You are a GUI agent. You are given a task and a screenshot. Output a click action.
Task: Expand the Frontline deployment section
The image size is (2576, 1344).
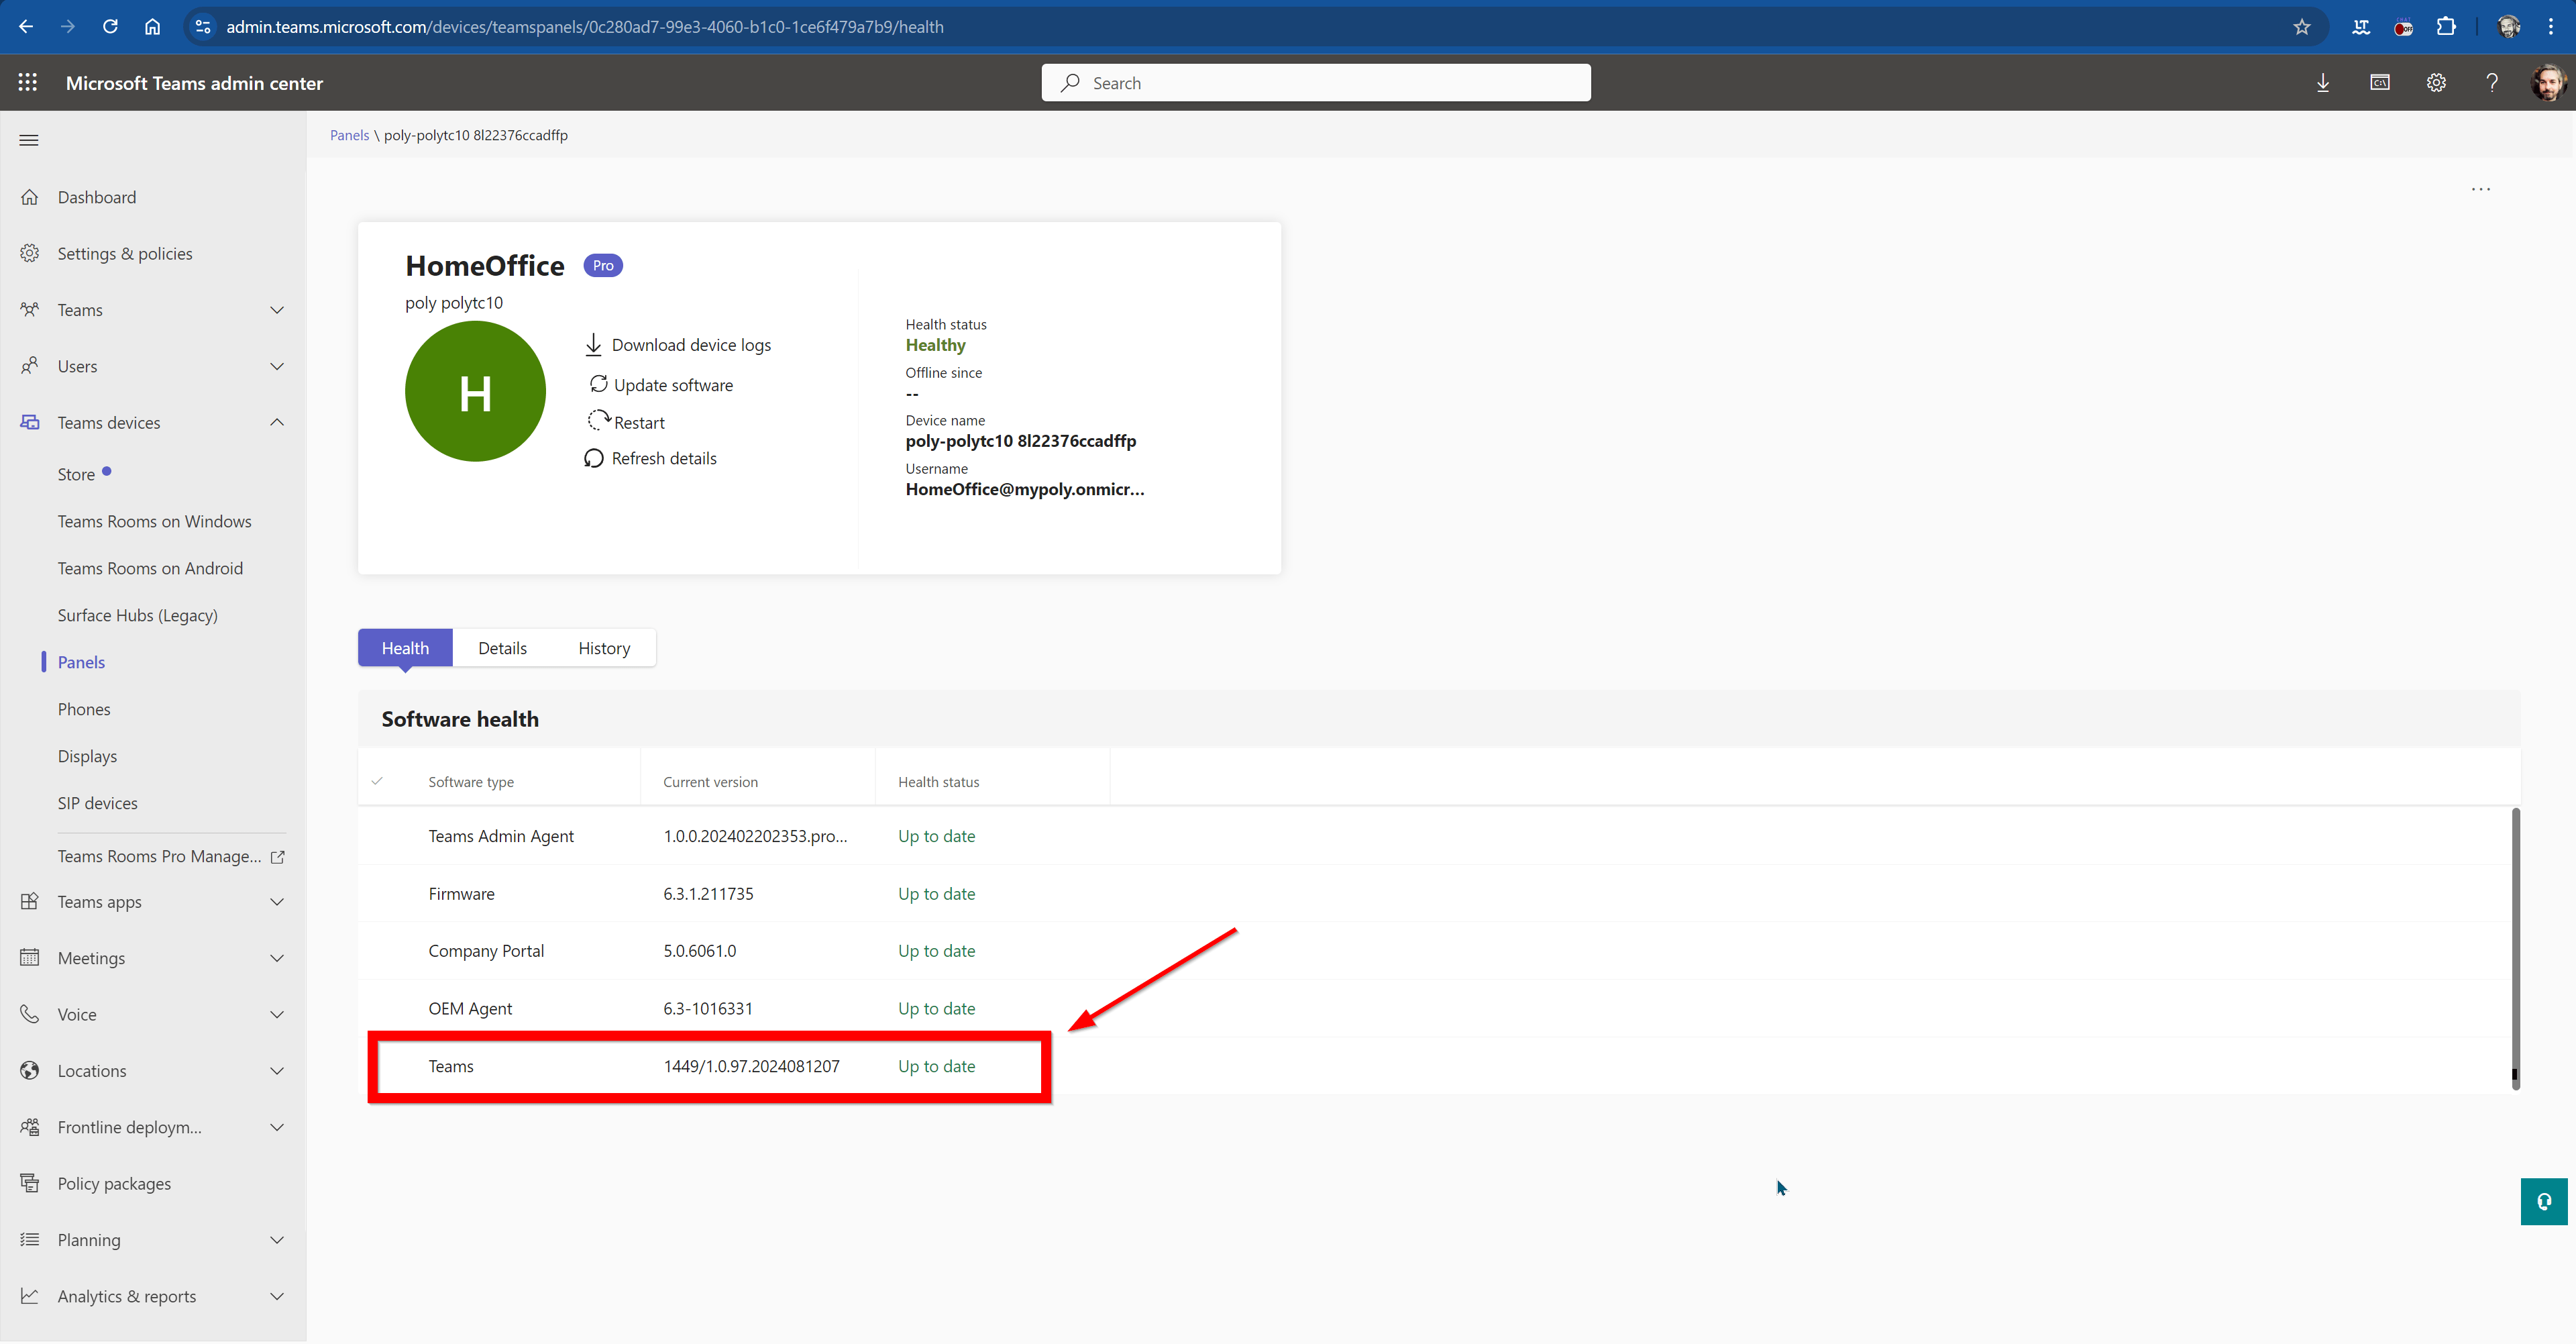coord(277,1127)
